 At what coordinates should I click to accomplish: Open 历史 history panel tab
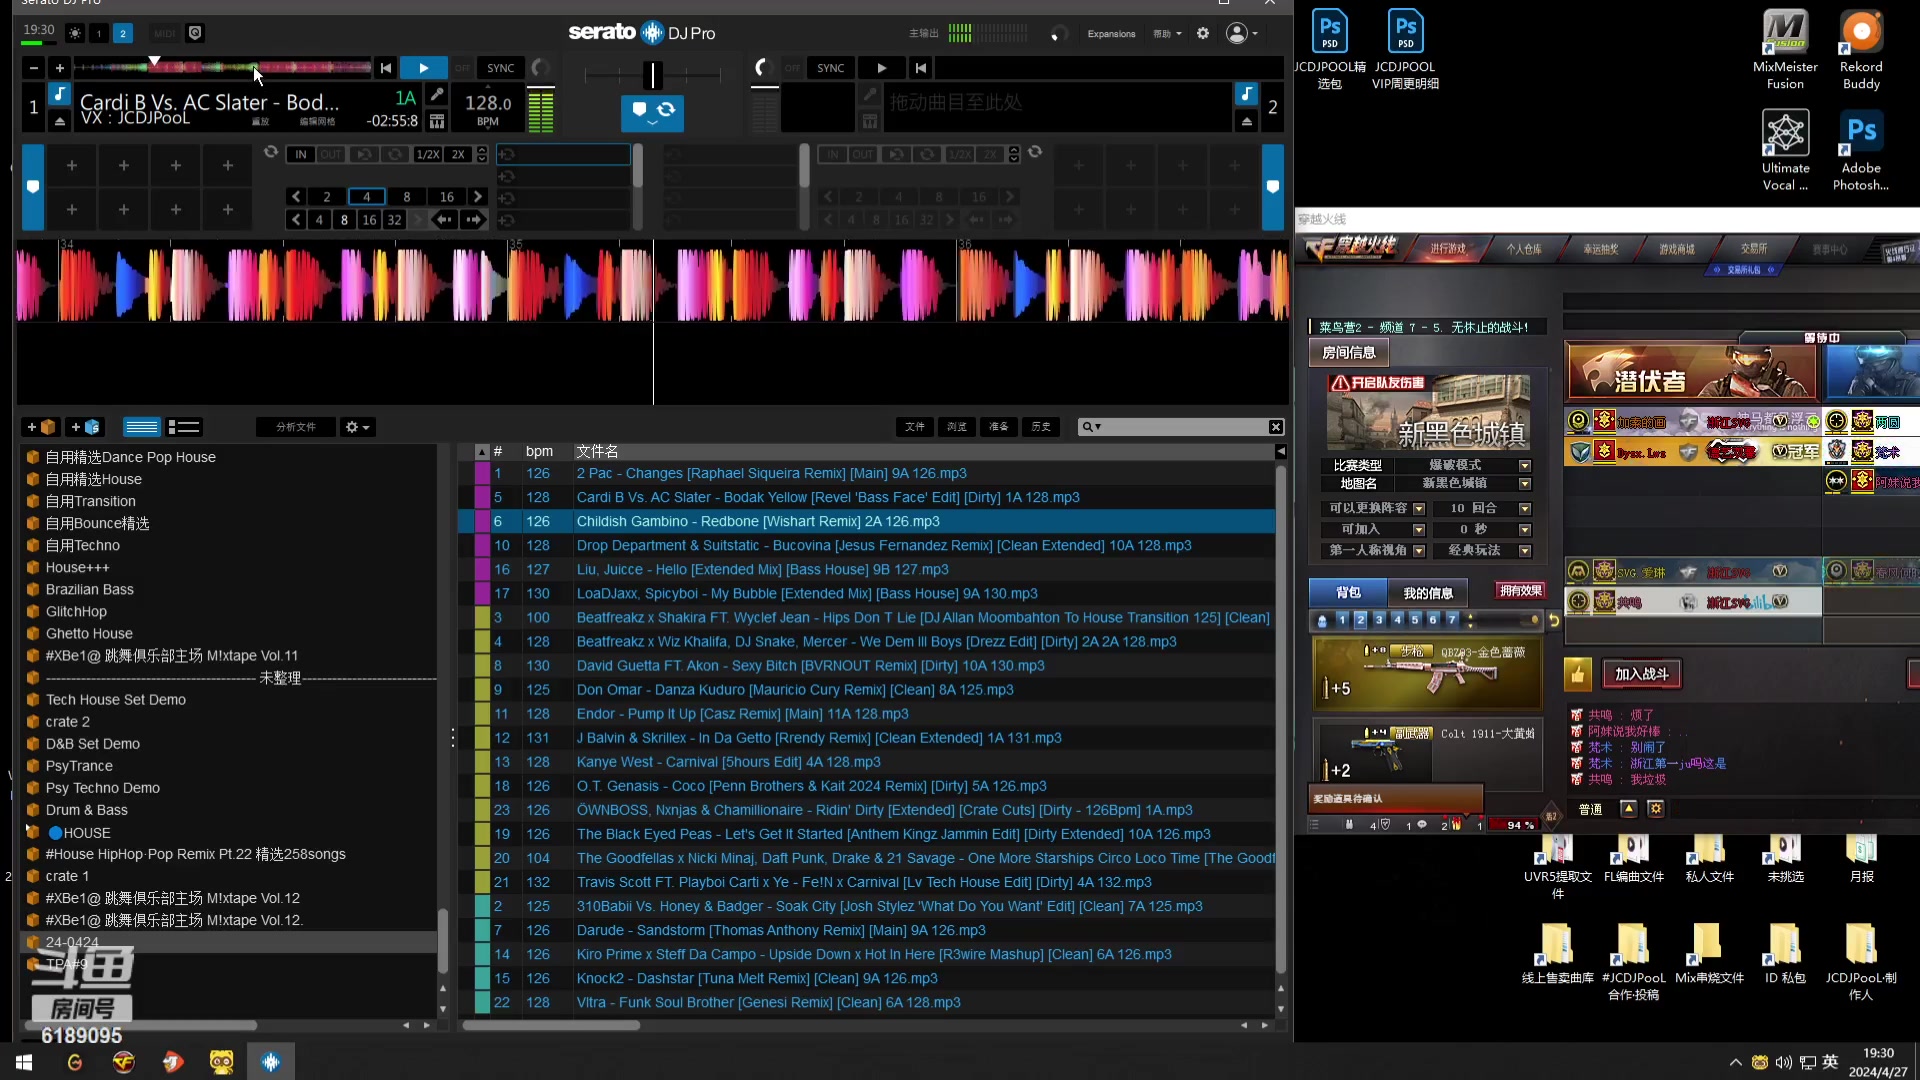[1041, 427]
